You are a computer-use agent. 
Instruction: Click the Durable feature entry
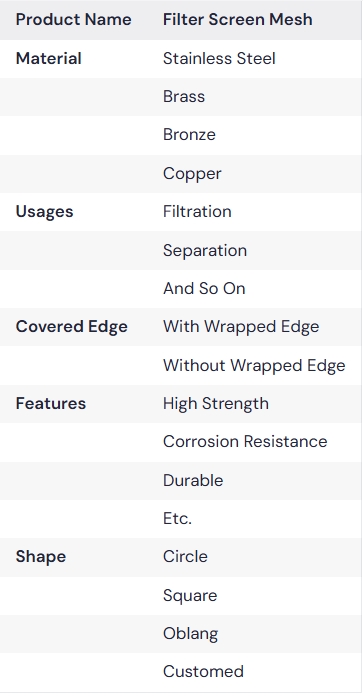193,480
